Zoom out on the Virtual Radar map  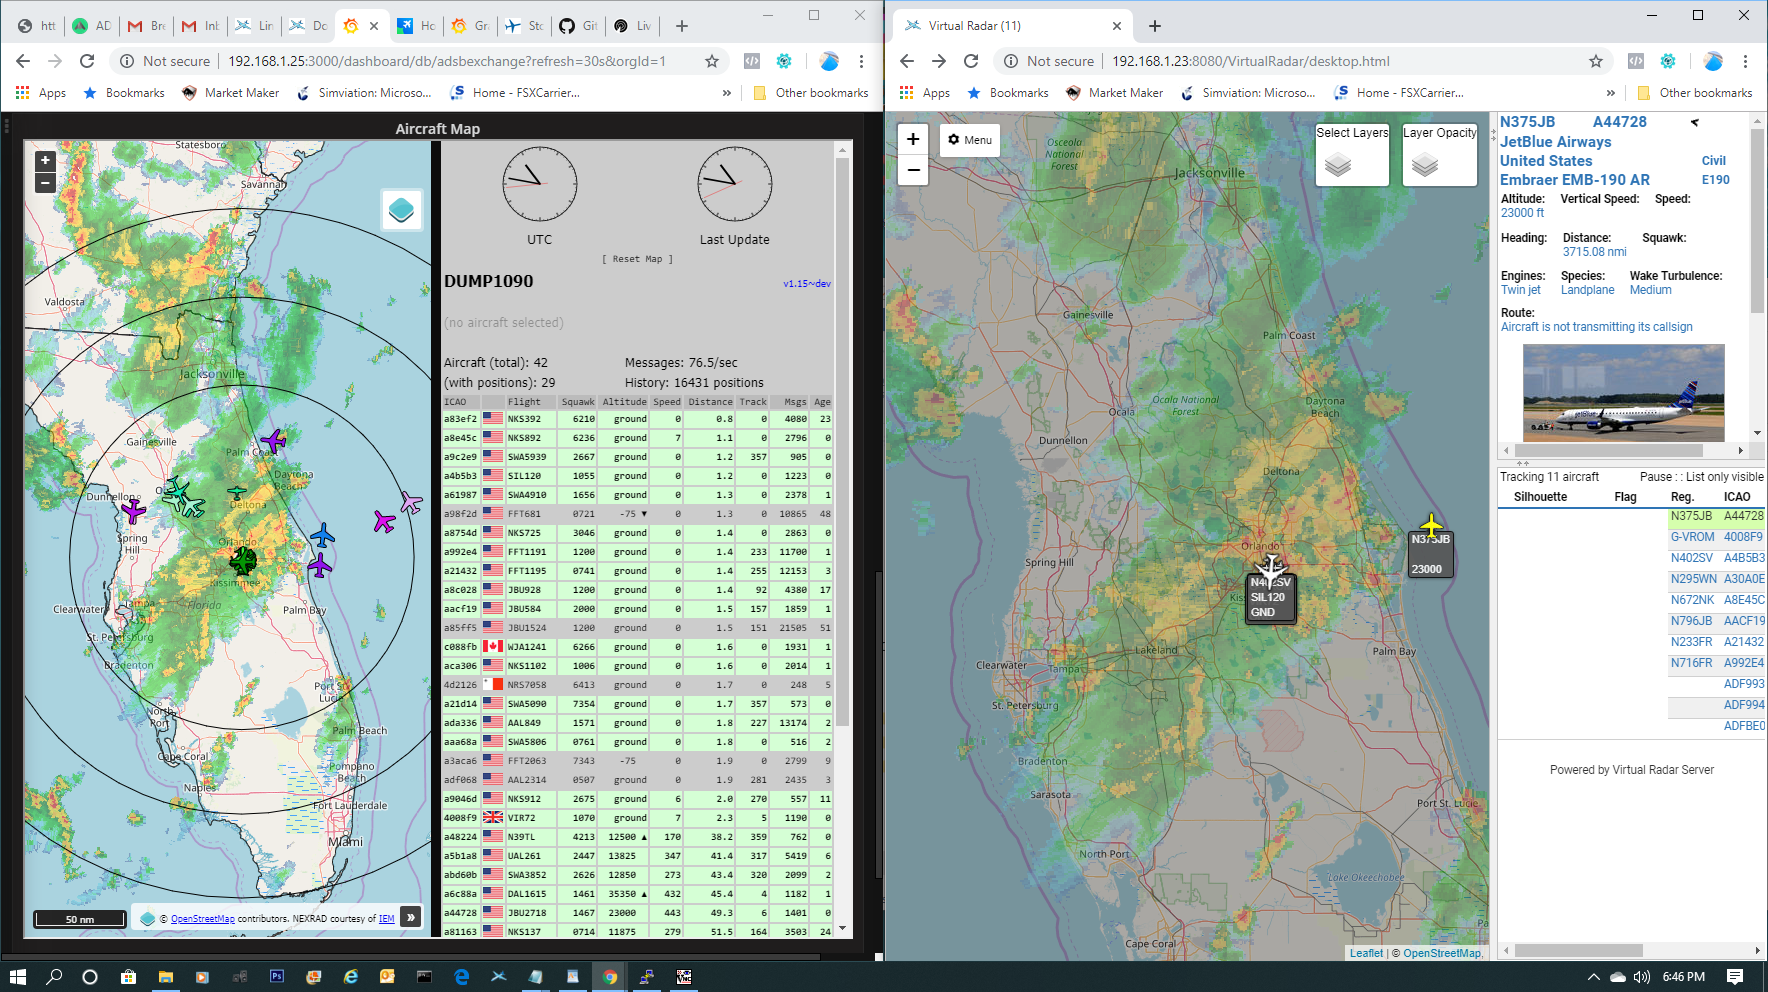point(913,170)
